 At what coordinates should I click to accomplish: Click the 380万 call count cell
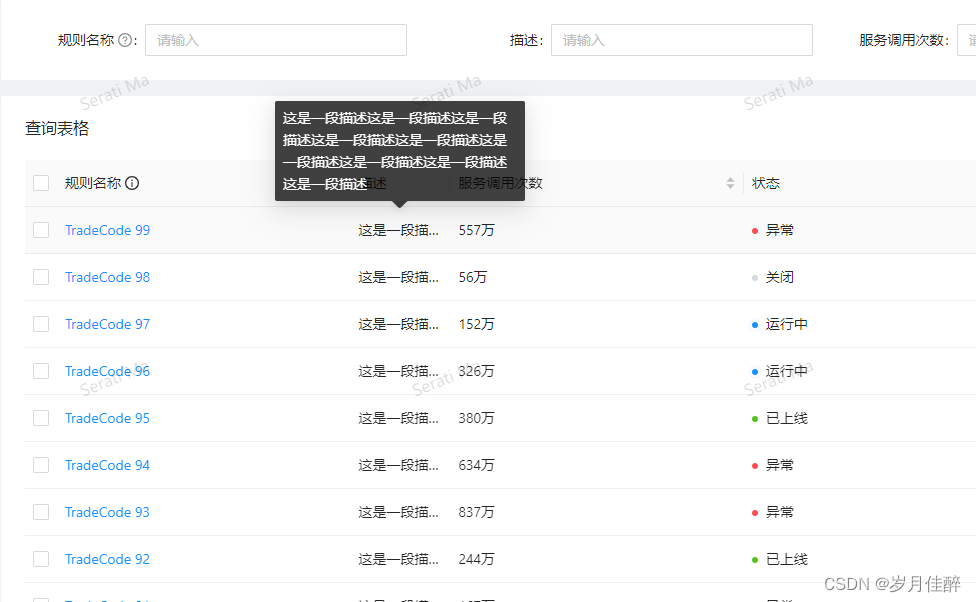[477, 418]
